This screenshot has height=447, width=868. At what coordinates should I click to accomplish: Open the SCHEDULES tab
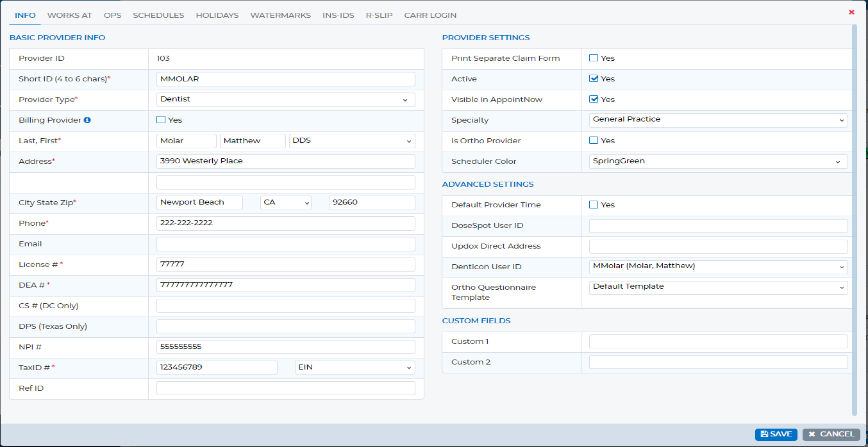coord(158,16)
